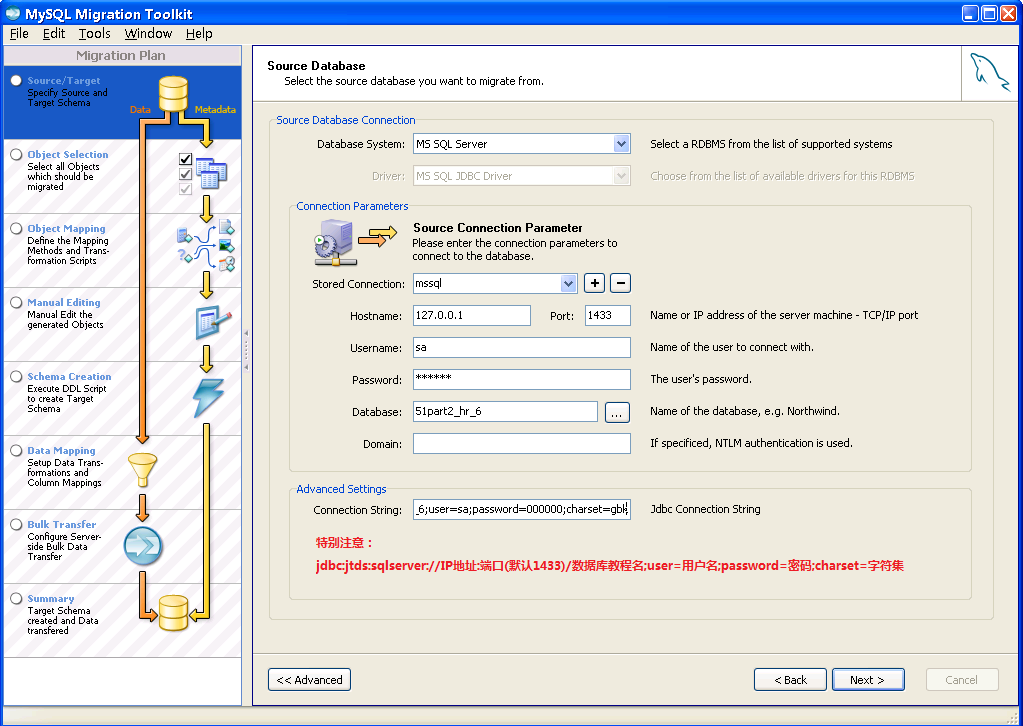Click the sidebar splitter collapse handle
The height and width of the screenshot is (726, 1023).
pos(246,350)
